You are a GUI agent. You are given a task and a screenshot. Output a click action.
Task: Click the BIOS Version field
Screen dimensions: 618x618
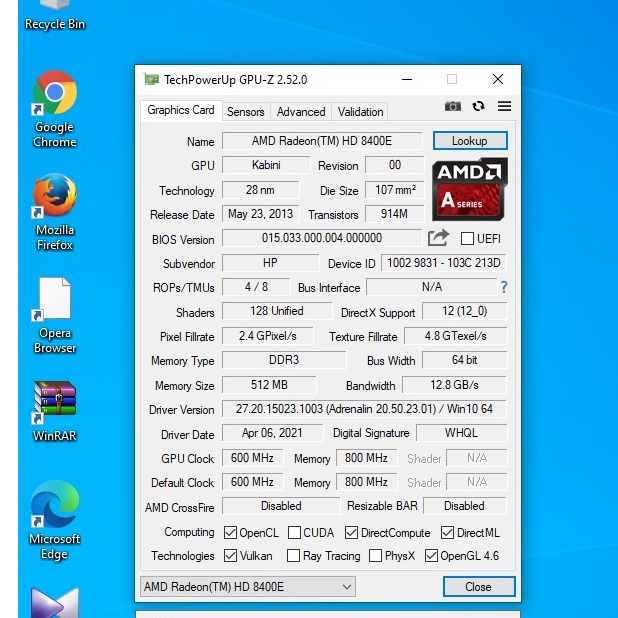click(x=322, y=238)
